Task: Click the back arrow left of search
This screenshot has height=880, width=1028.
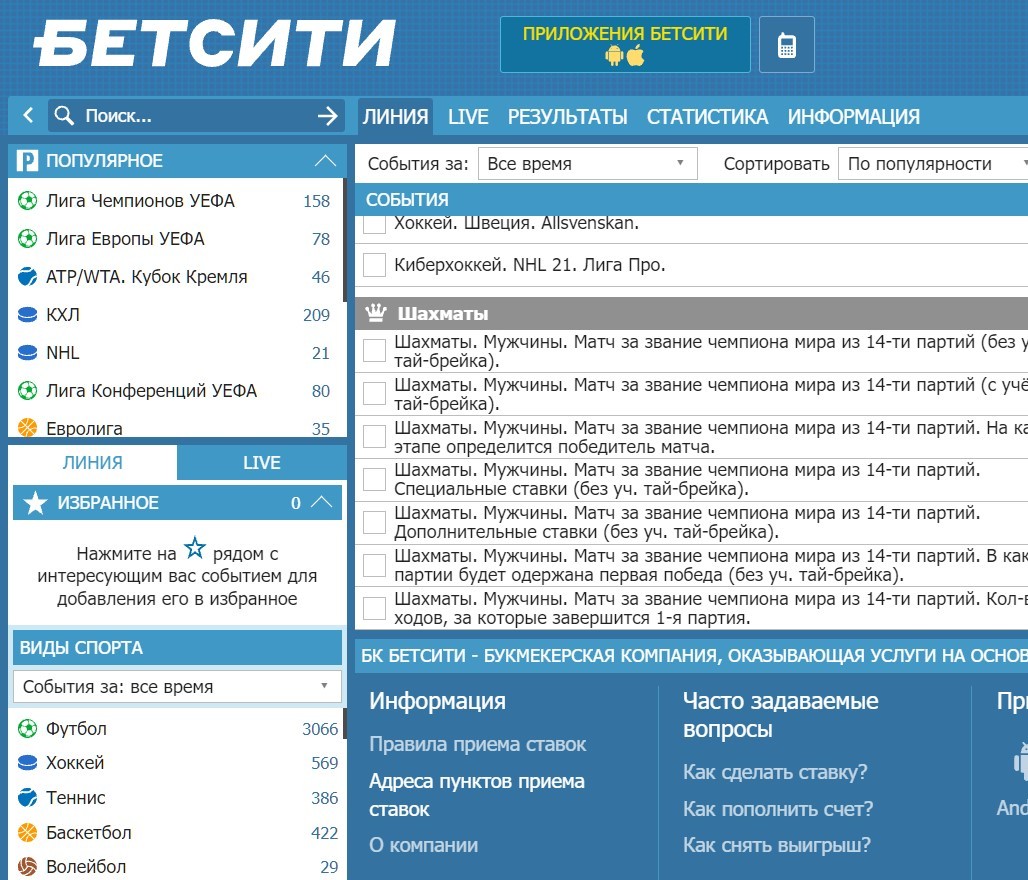Action: (28, 115)
